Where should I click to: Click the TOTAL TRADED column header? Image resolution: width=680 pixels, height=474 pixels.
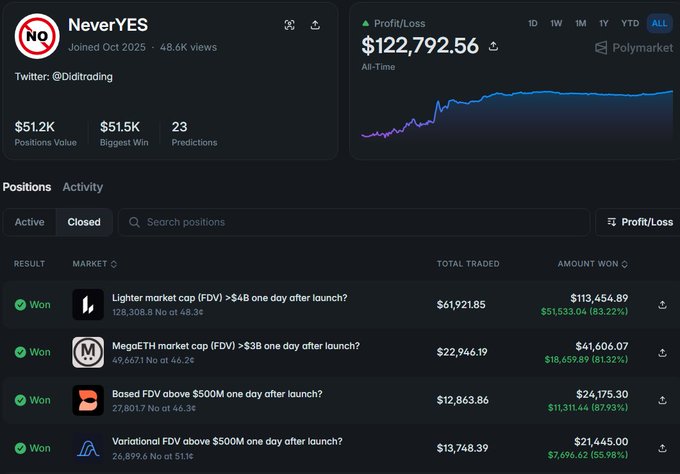pos(468,264)
